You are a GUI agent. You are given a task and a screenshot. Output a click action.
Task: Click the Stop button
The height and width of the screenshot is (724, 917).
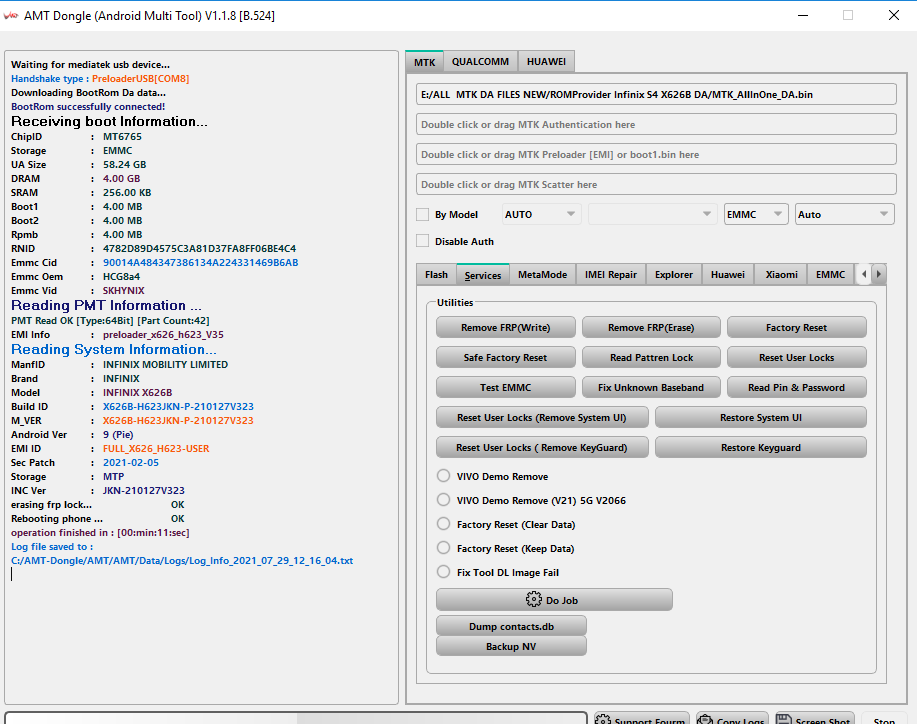(x=884, y=720)
